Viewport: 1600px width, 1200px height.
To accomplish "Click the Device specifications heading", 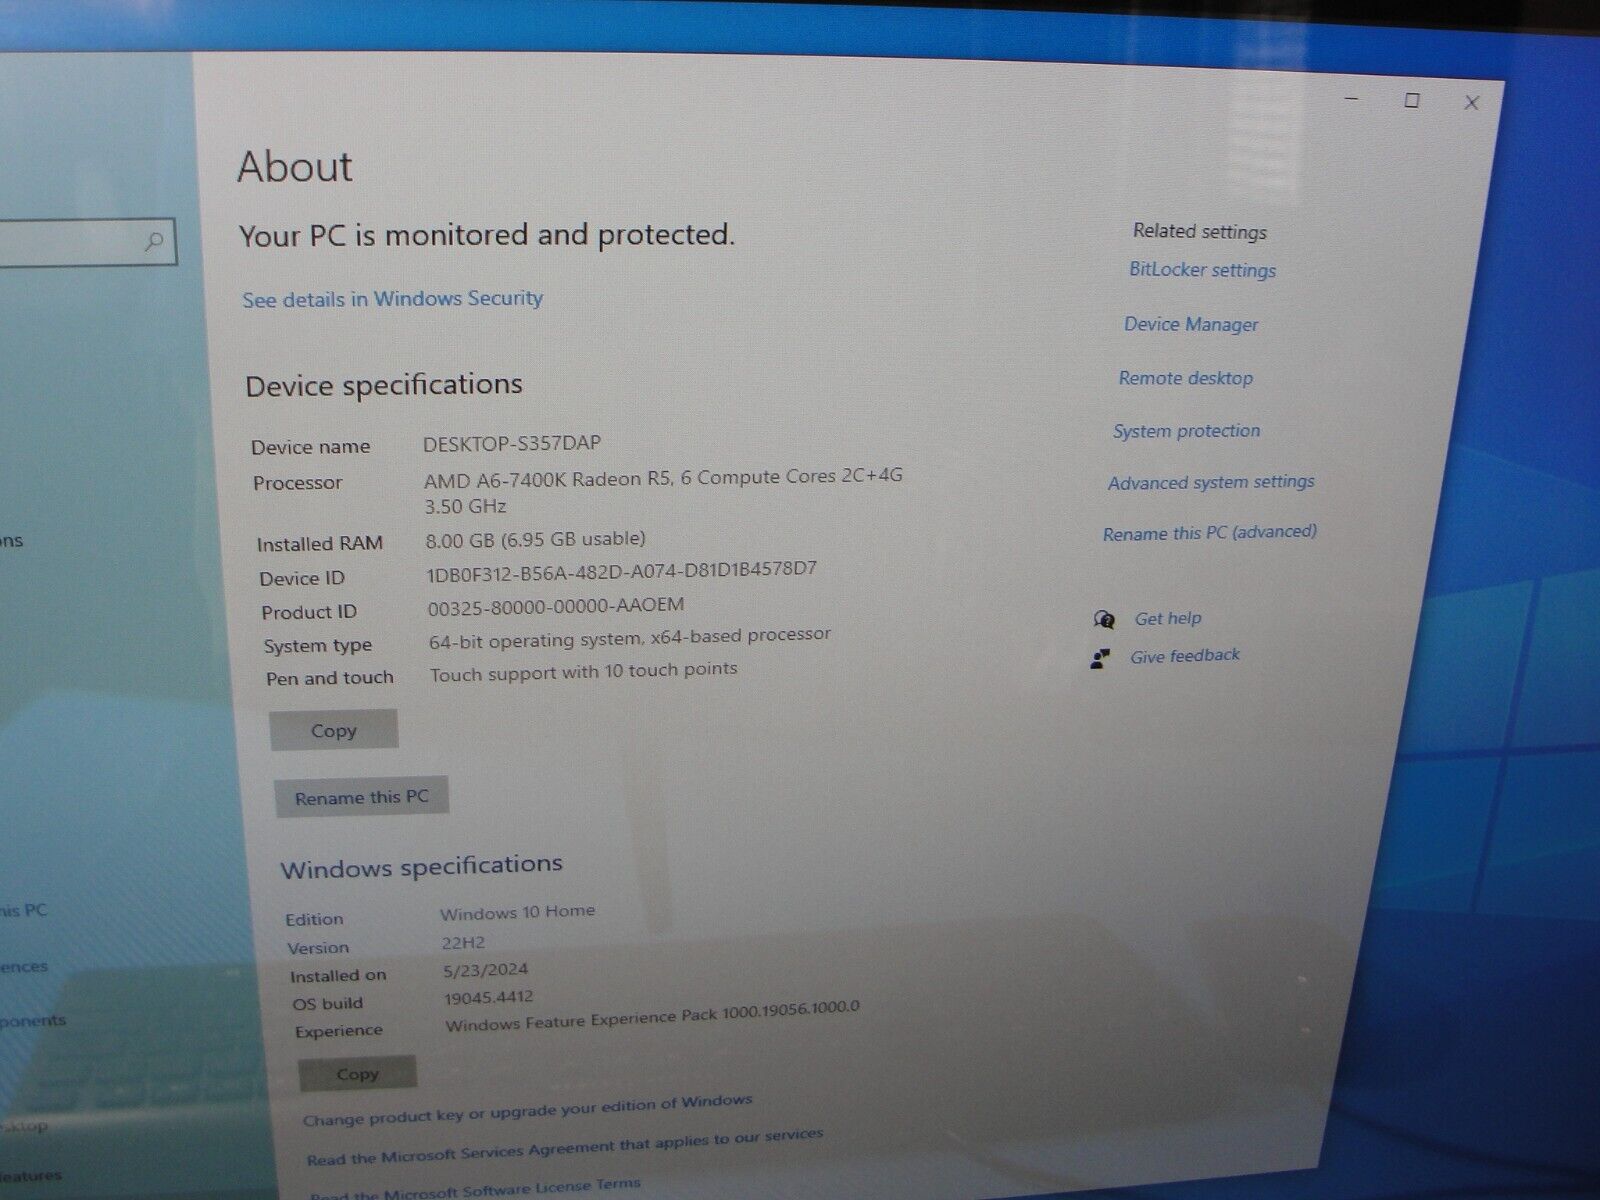I will [x=384, y=385].
